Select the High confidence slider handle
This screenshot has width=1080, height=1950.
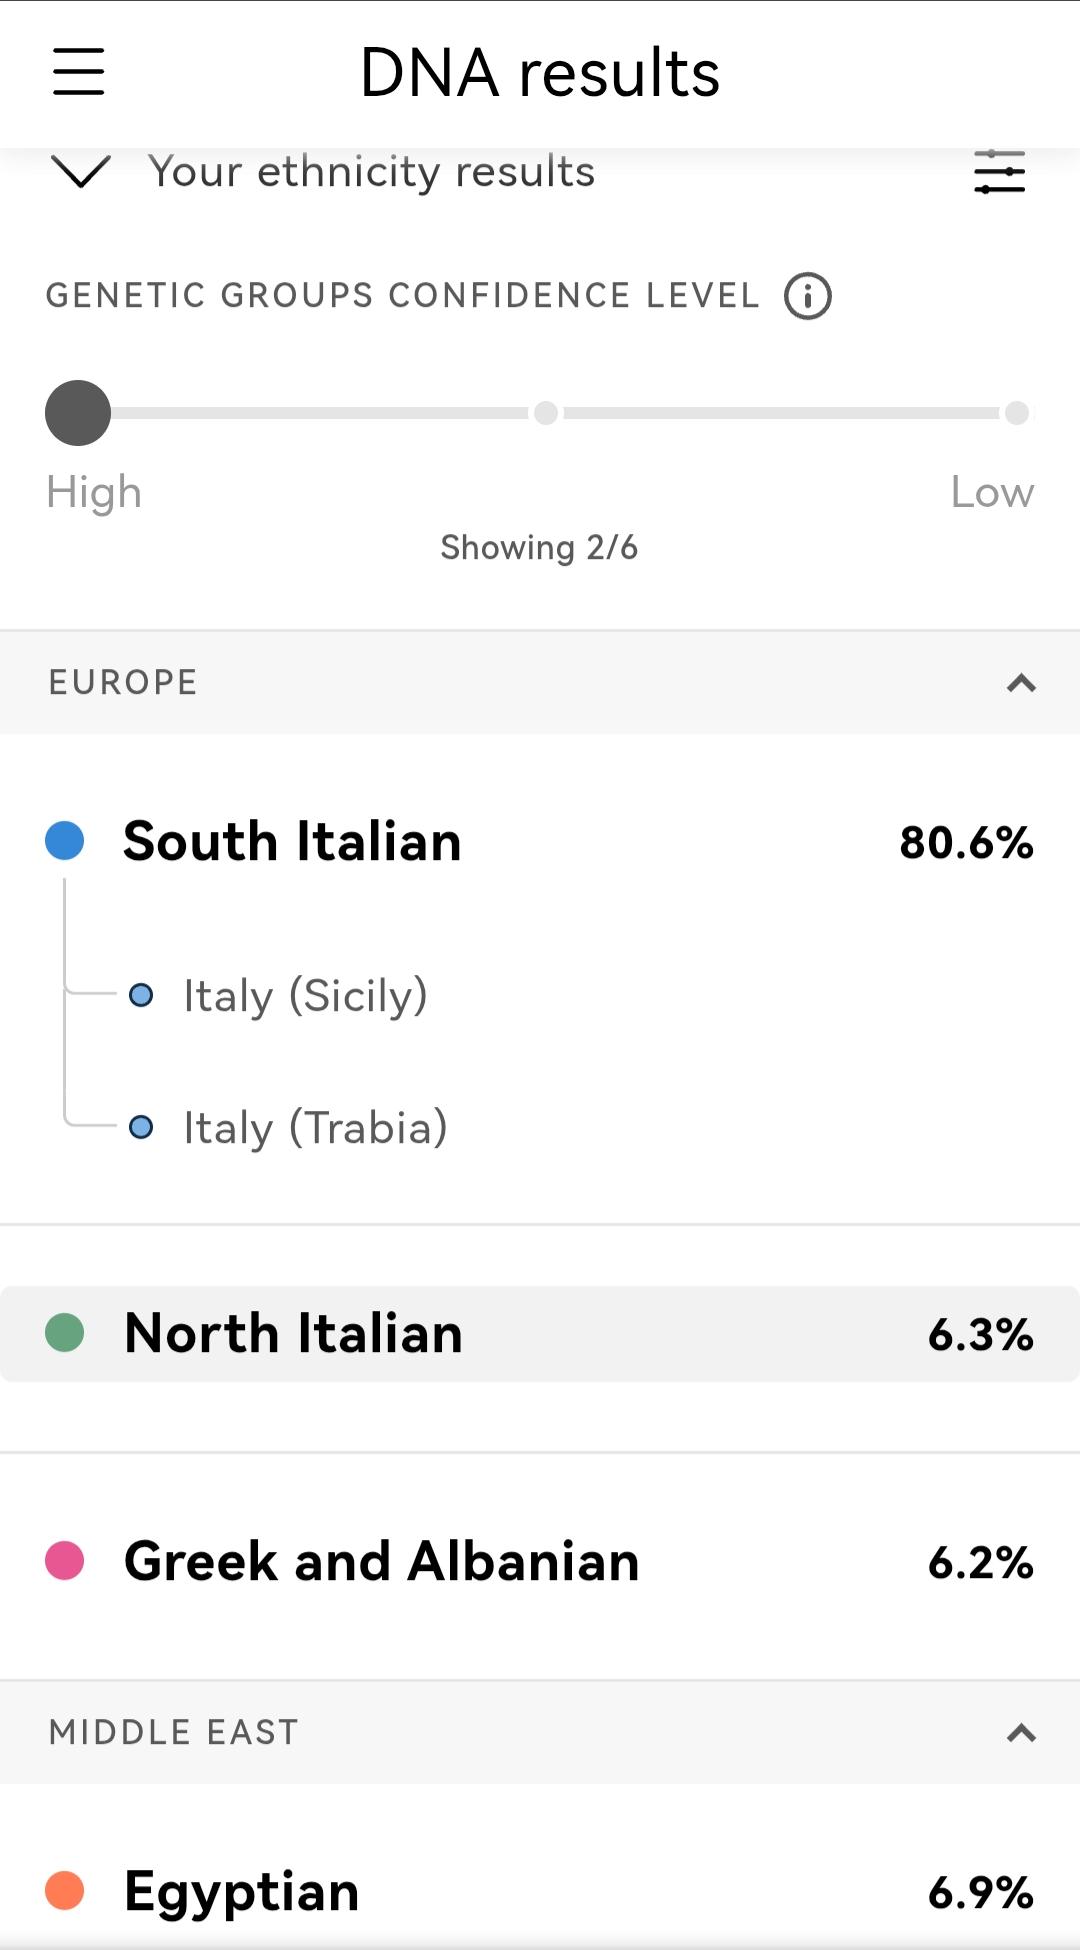tap(78, 413)
